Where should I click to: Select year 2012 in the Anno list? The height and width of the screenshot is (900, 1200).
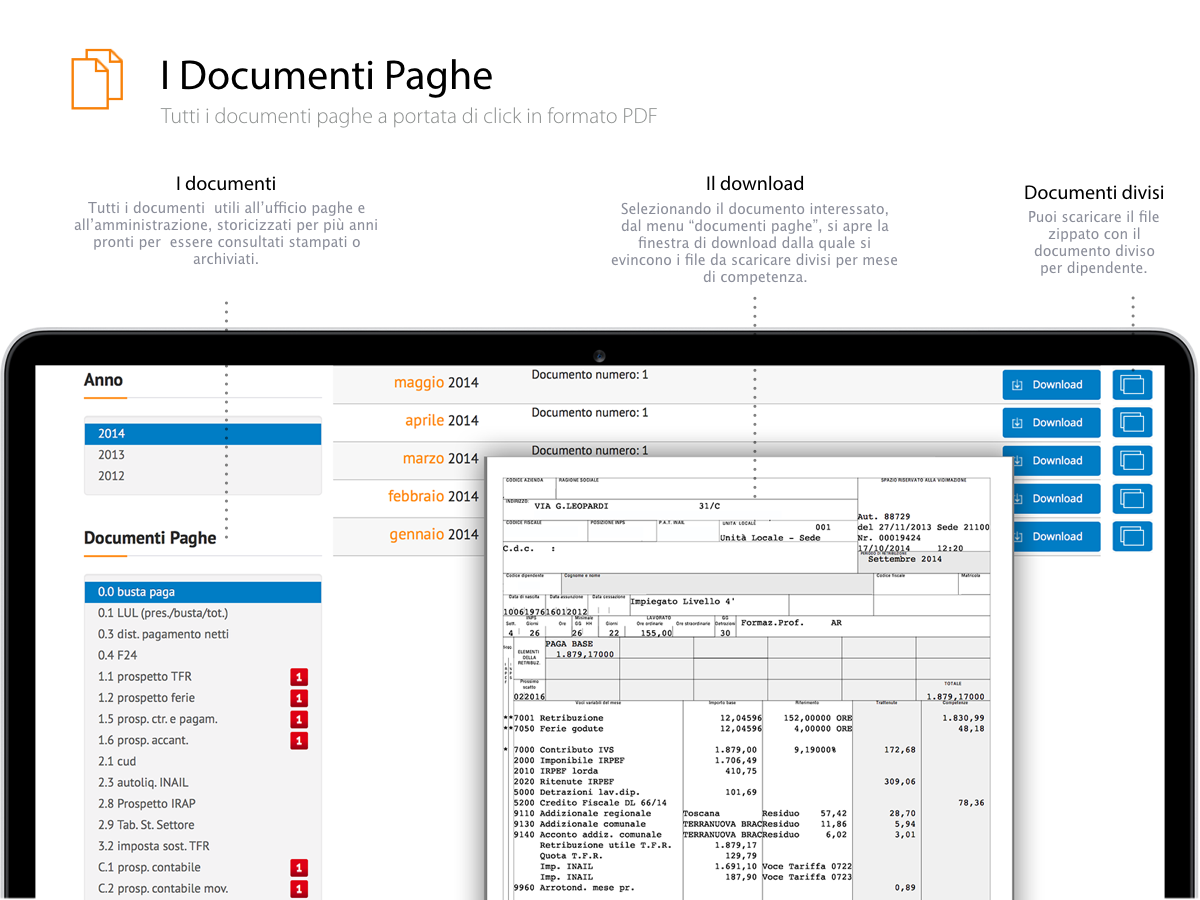click(202, 475)
